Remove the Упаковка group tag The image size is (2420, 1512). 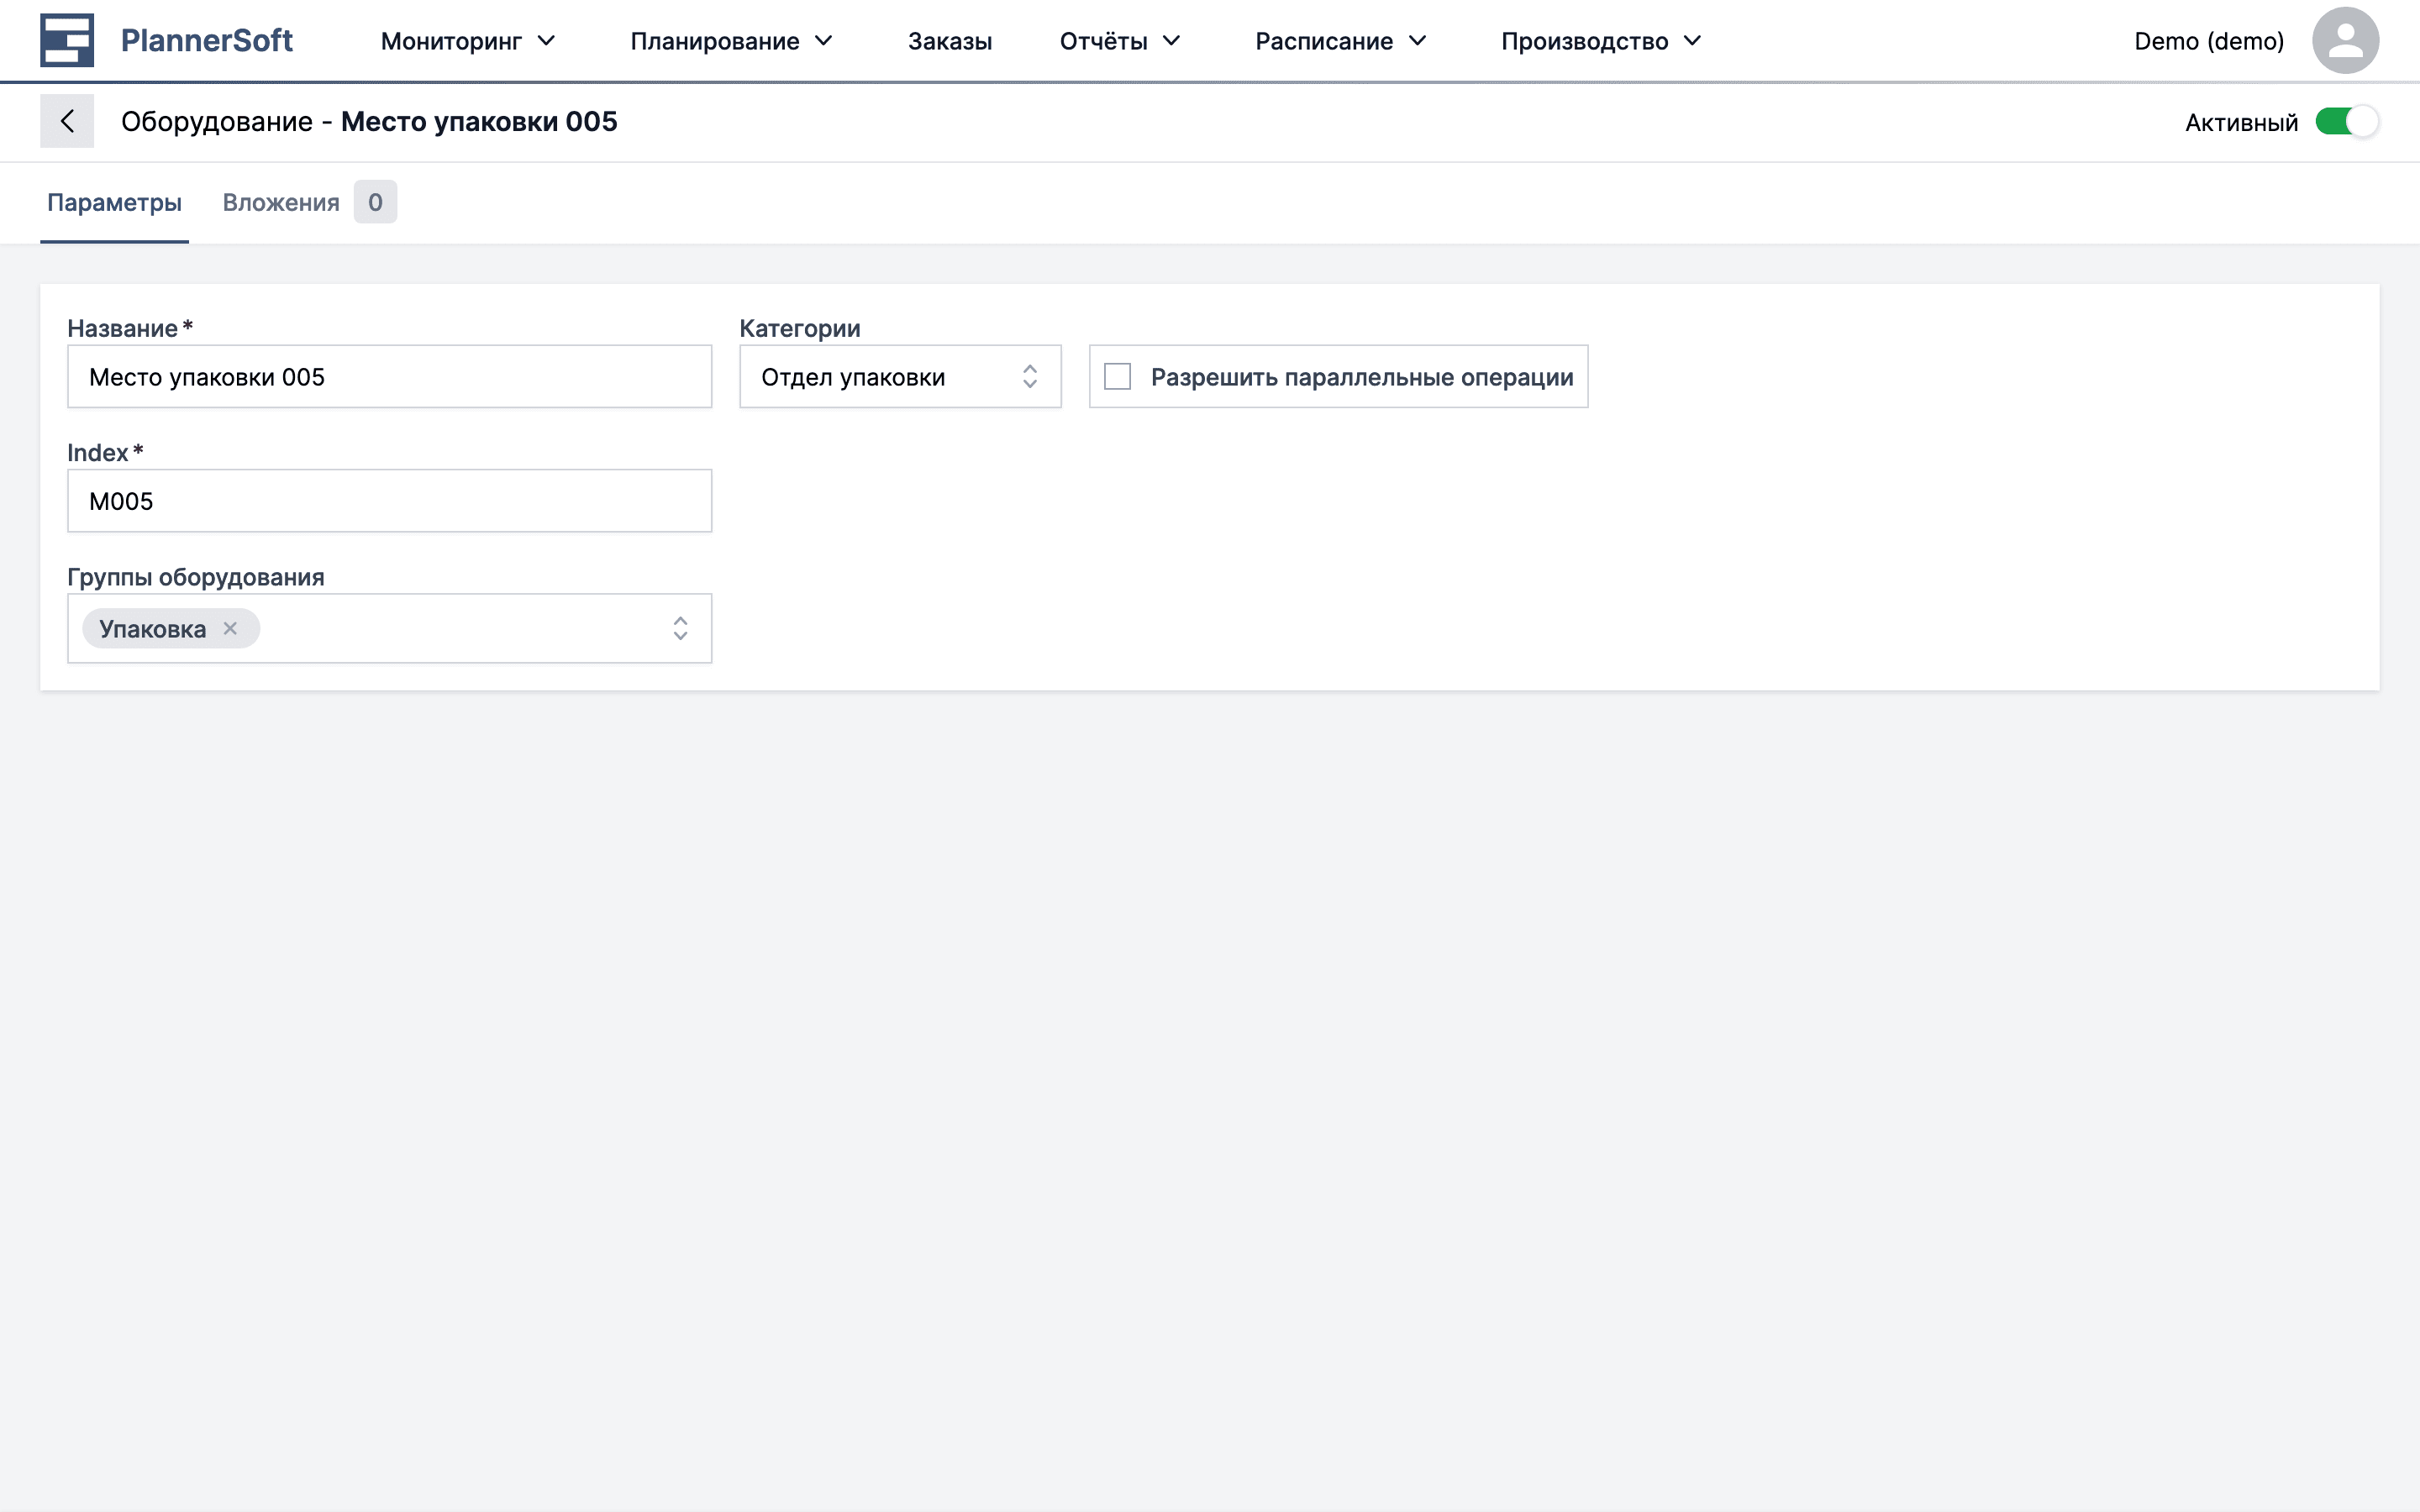click(x=232, y=628)
